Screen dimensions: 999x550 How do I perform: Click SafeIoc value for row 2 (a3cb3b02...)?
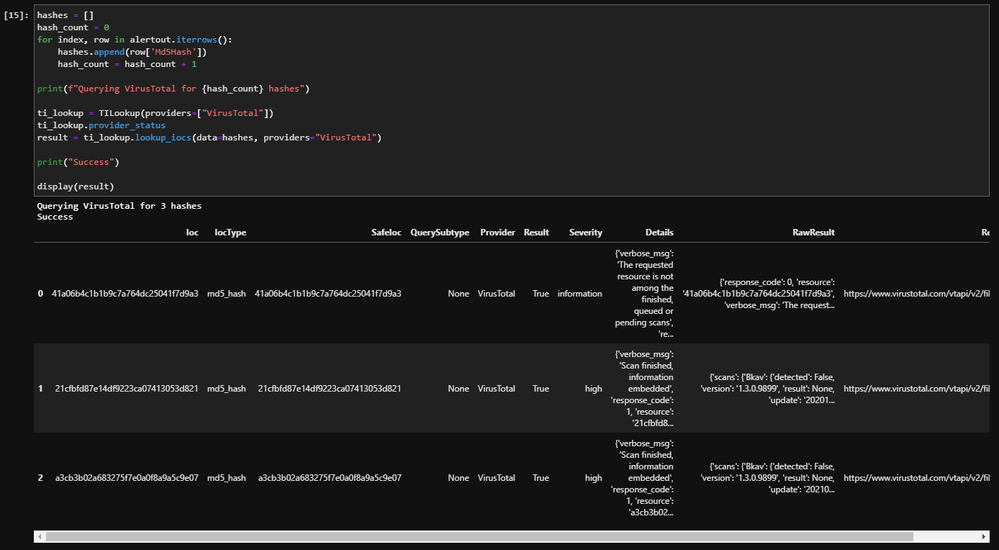click(x=329, y=478)
